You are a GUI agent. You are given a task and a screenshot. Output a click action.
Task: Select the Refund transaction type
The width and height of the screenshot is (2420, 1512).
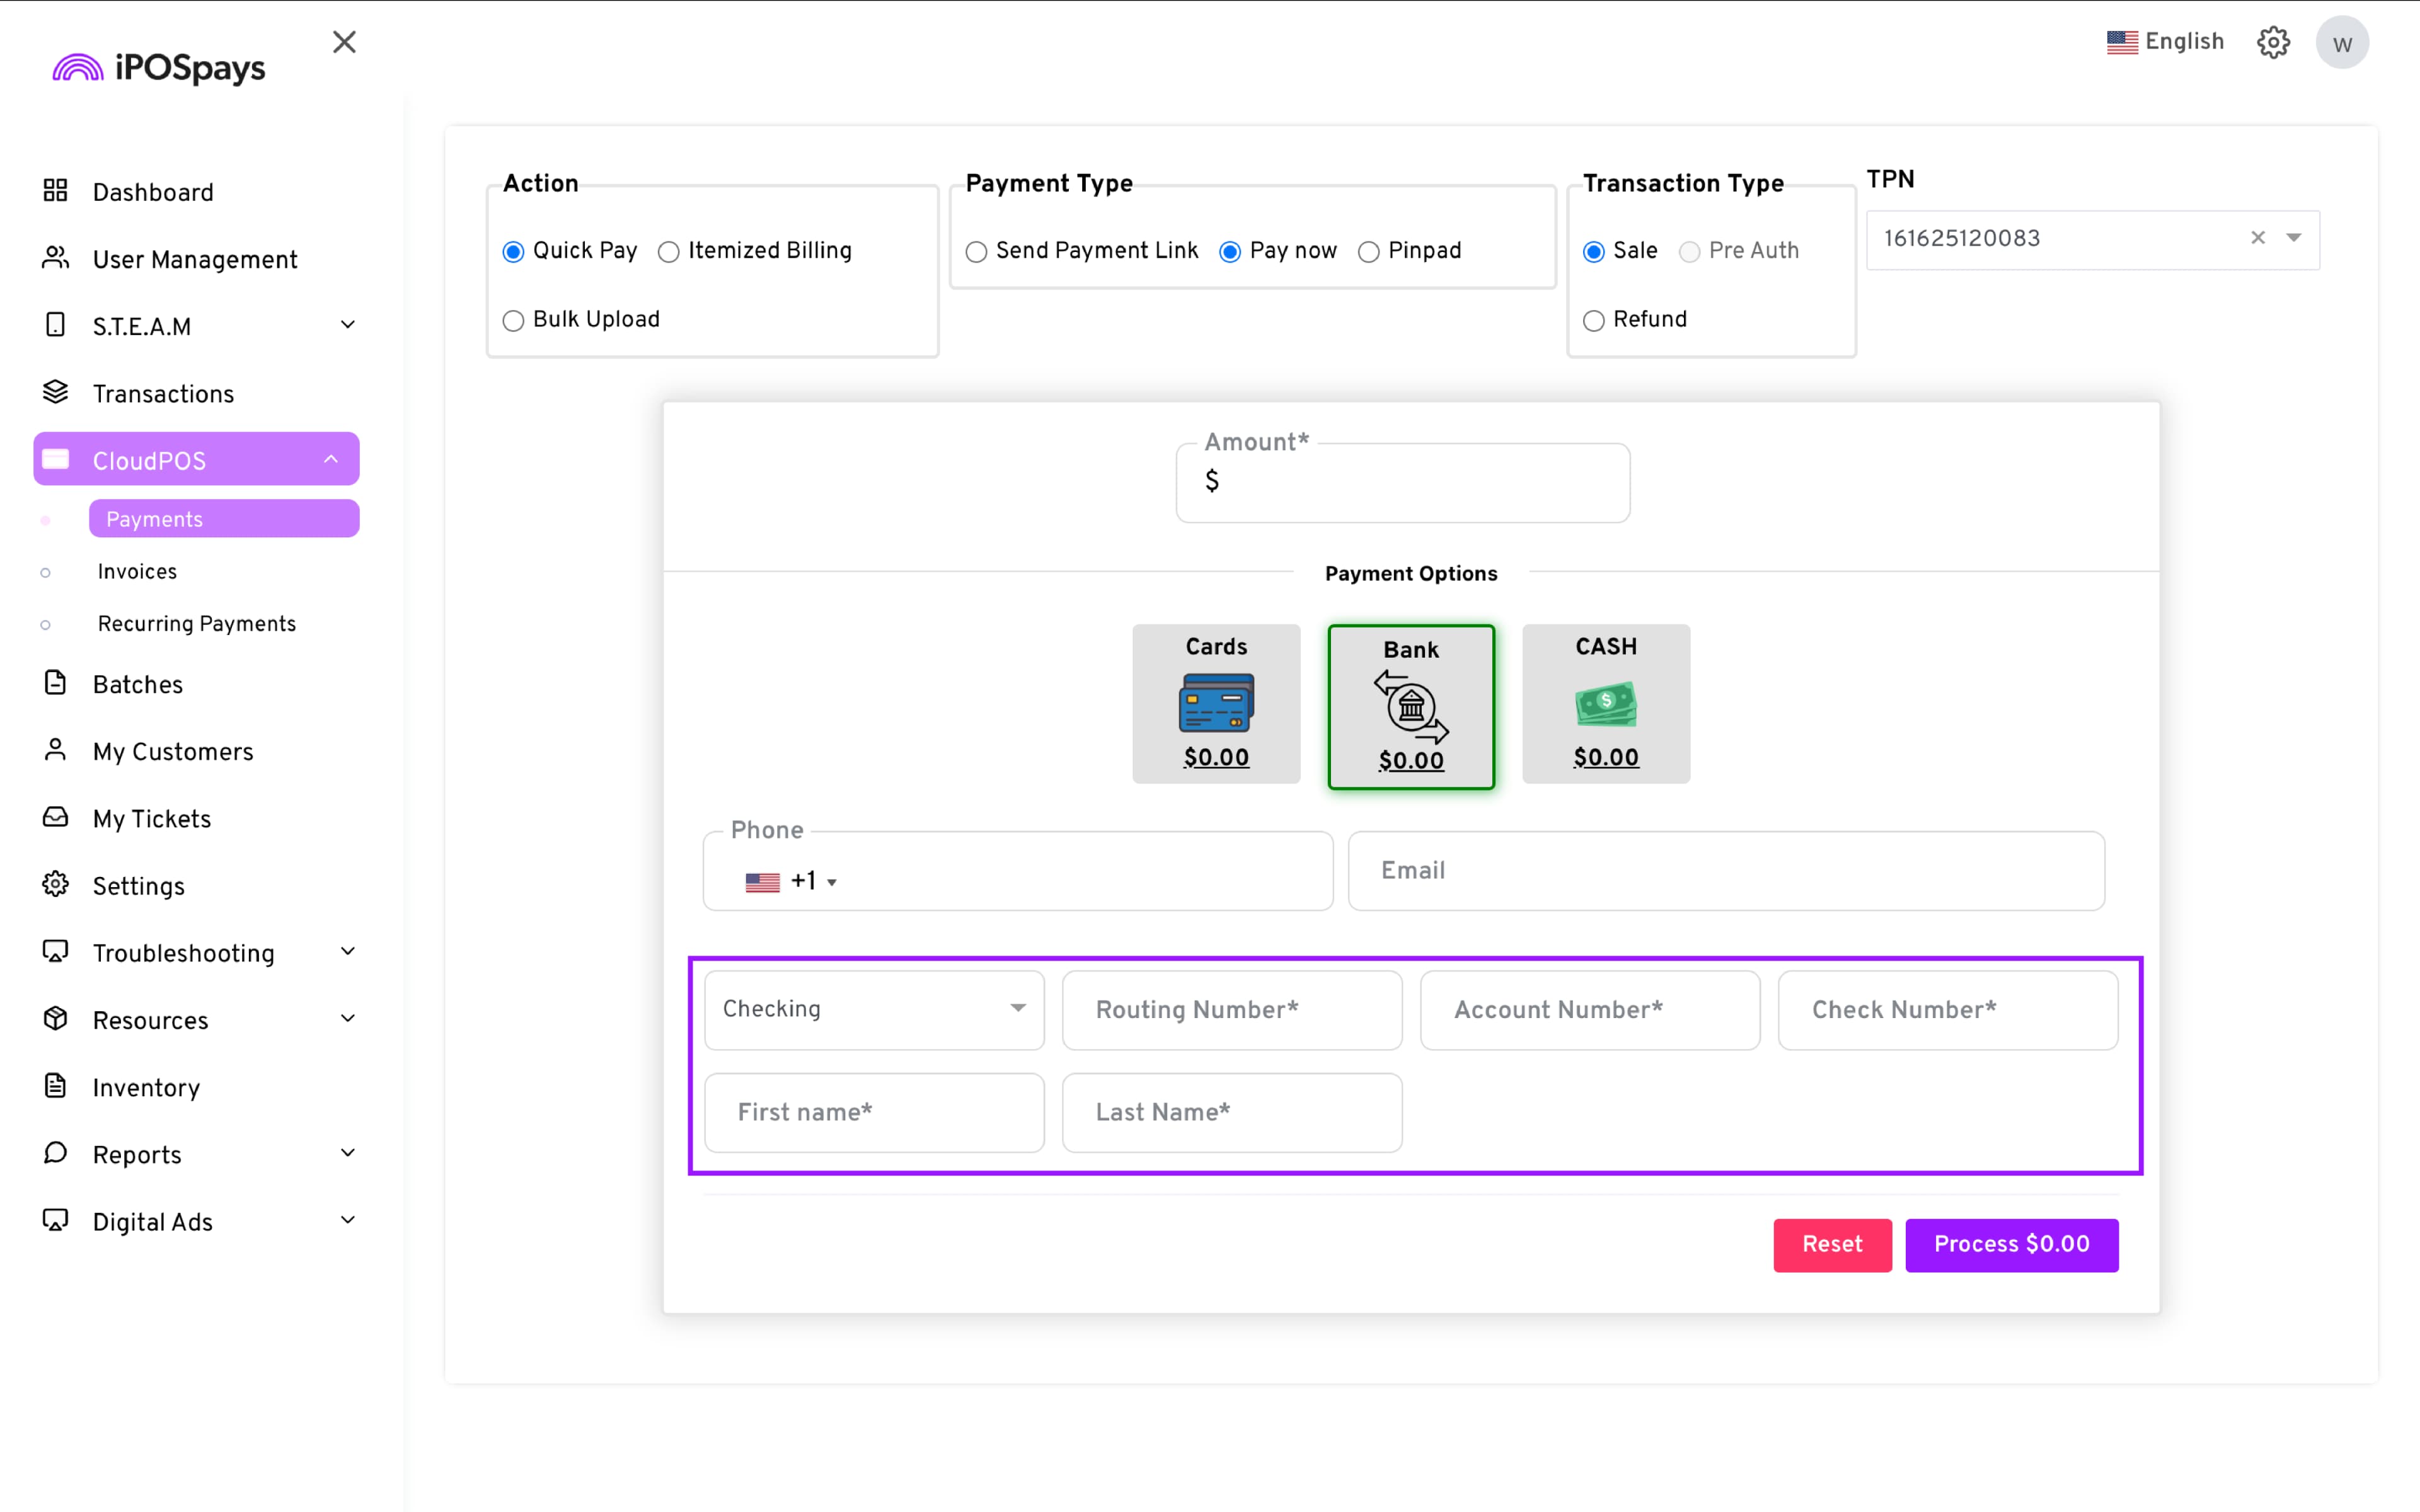click(1594, 321)
